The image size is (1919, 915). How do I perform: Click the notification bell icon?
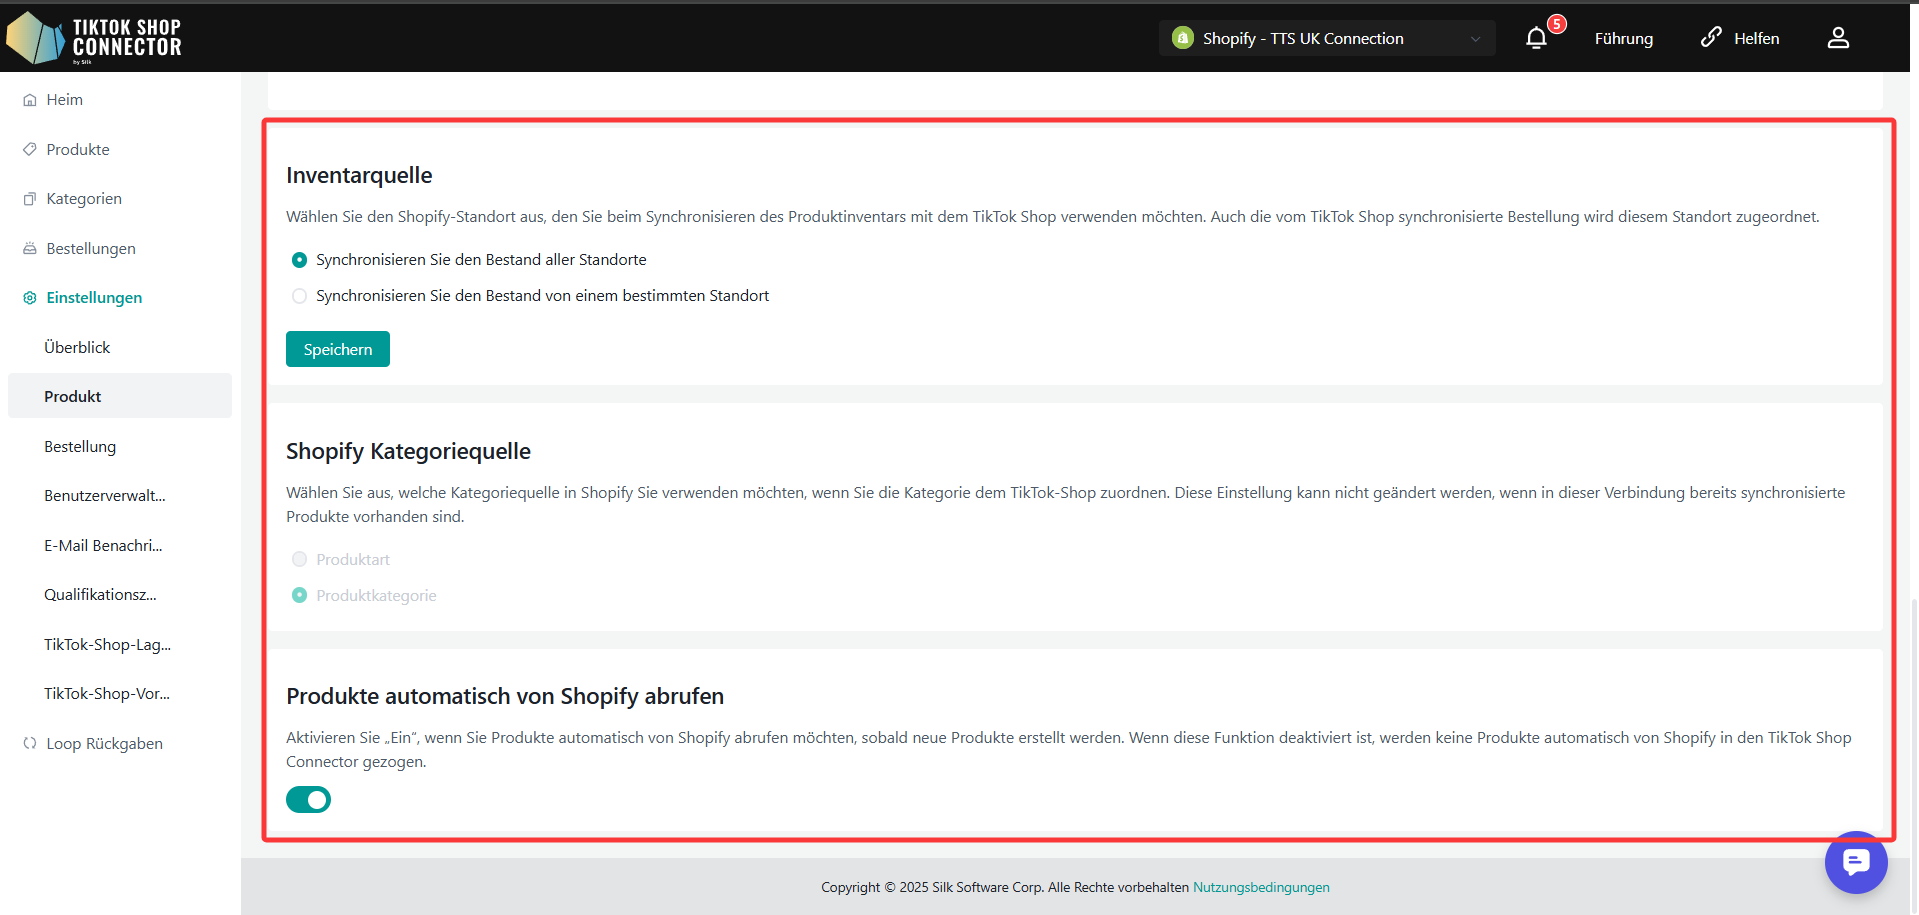pos(1536,38)
